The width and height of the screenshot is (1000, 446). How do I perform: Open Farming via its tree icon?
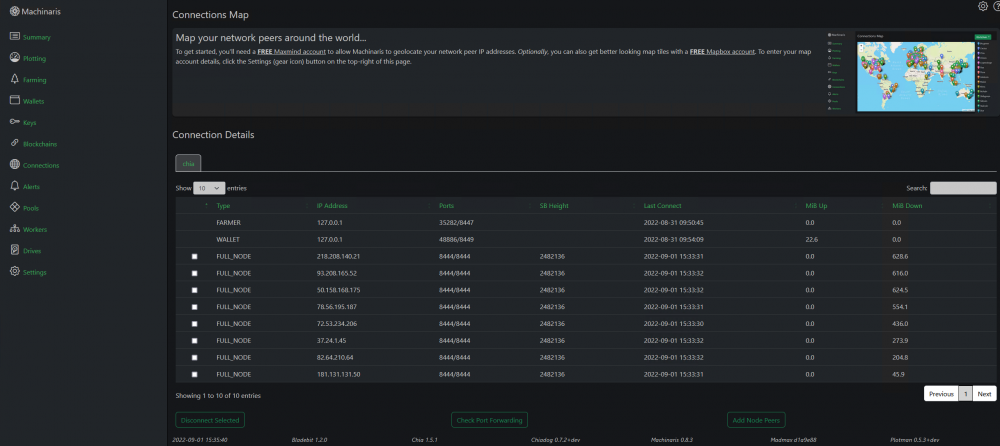pyautogui.click(x=15, y=79)
